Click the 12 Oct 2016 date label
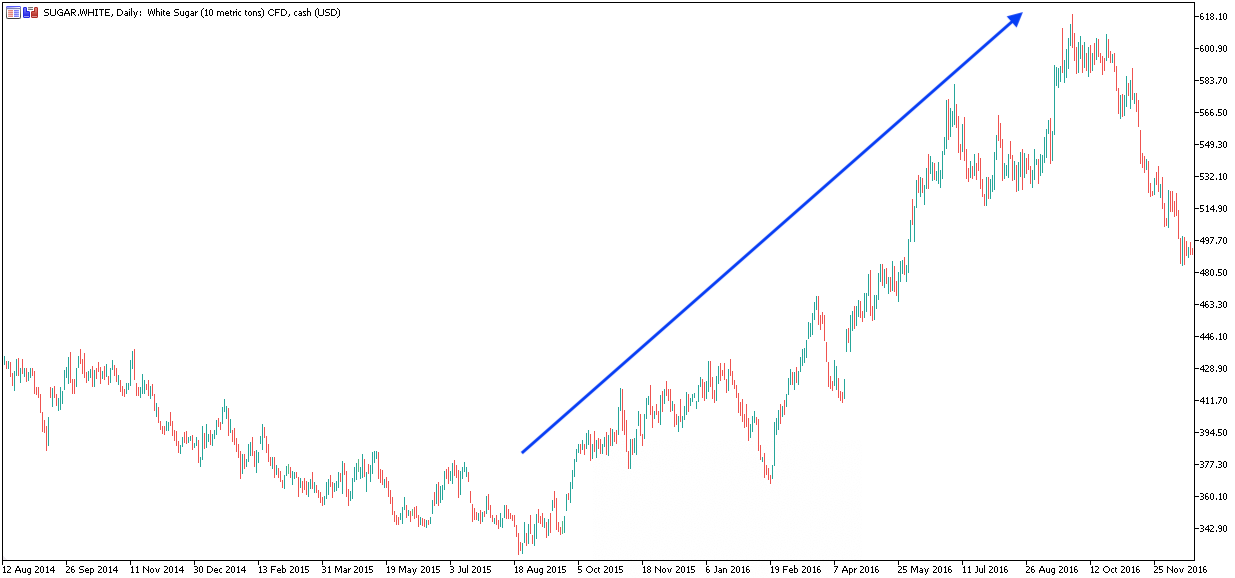The width and height of the screenshot is (1235, 578). (1116, 569)
